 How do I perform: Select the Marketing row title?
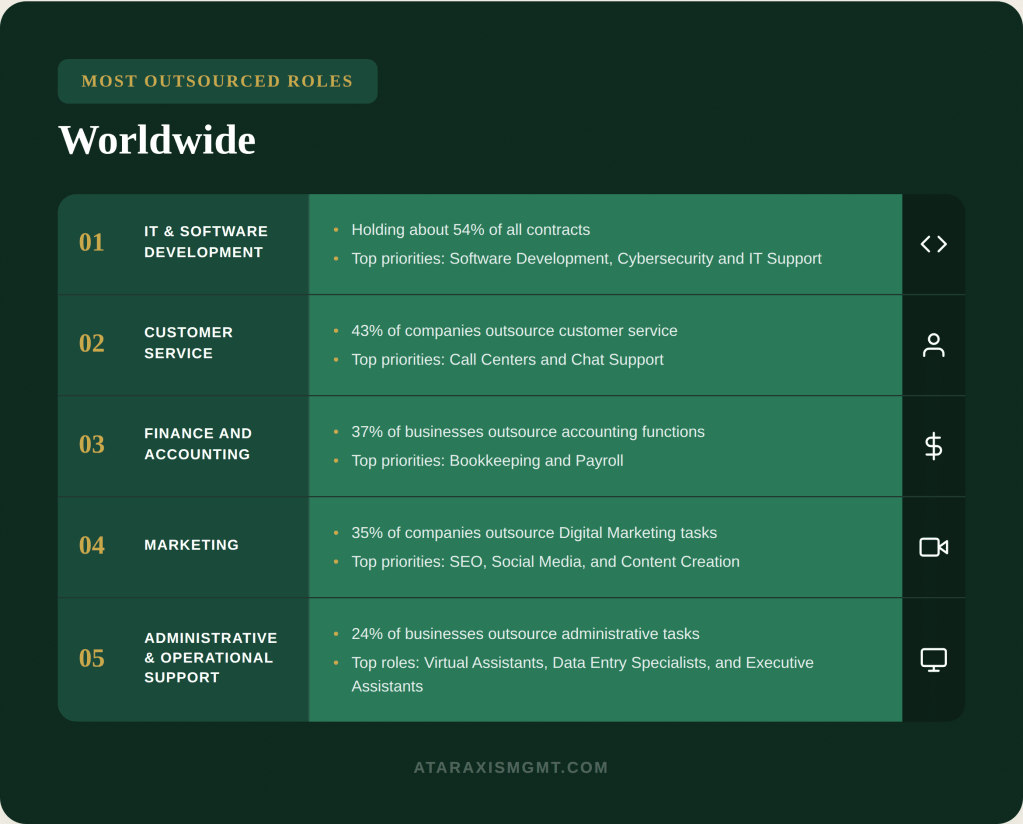(x=191, y=545)
